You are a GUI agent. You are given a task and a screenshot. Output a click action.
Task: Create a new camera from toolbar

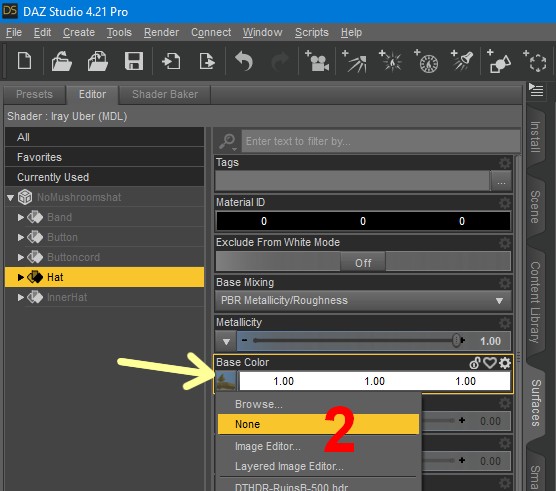(317, 61)
